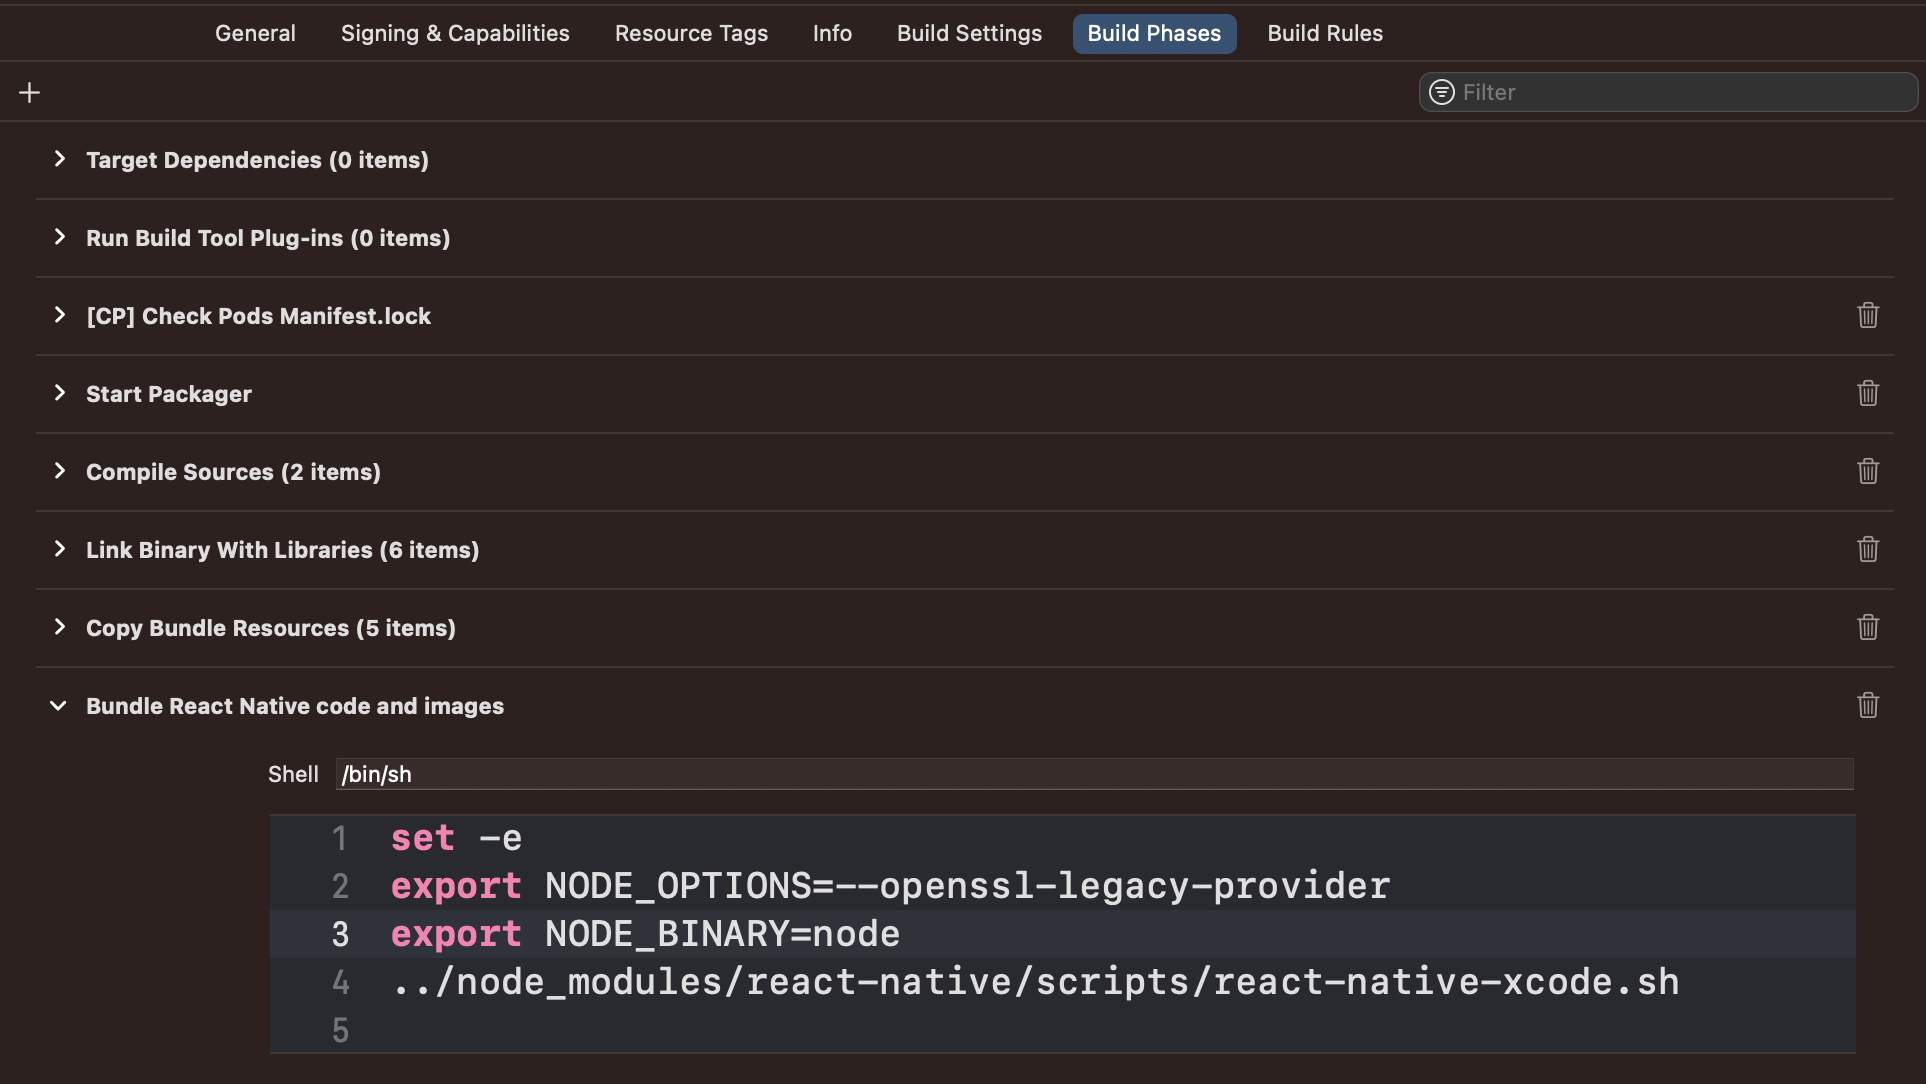Collapse Bundle React Native code and images
The height and width of the screenshot is (1084, 1926).
coord(59,706)
